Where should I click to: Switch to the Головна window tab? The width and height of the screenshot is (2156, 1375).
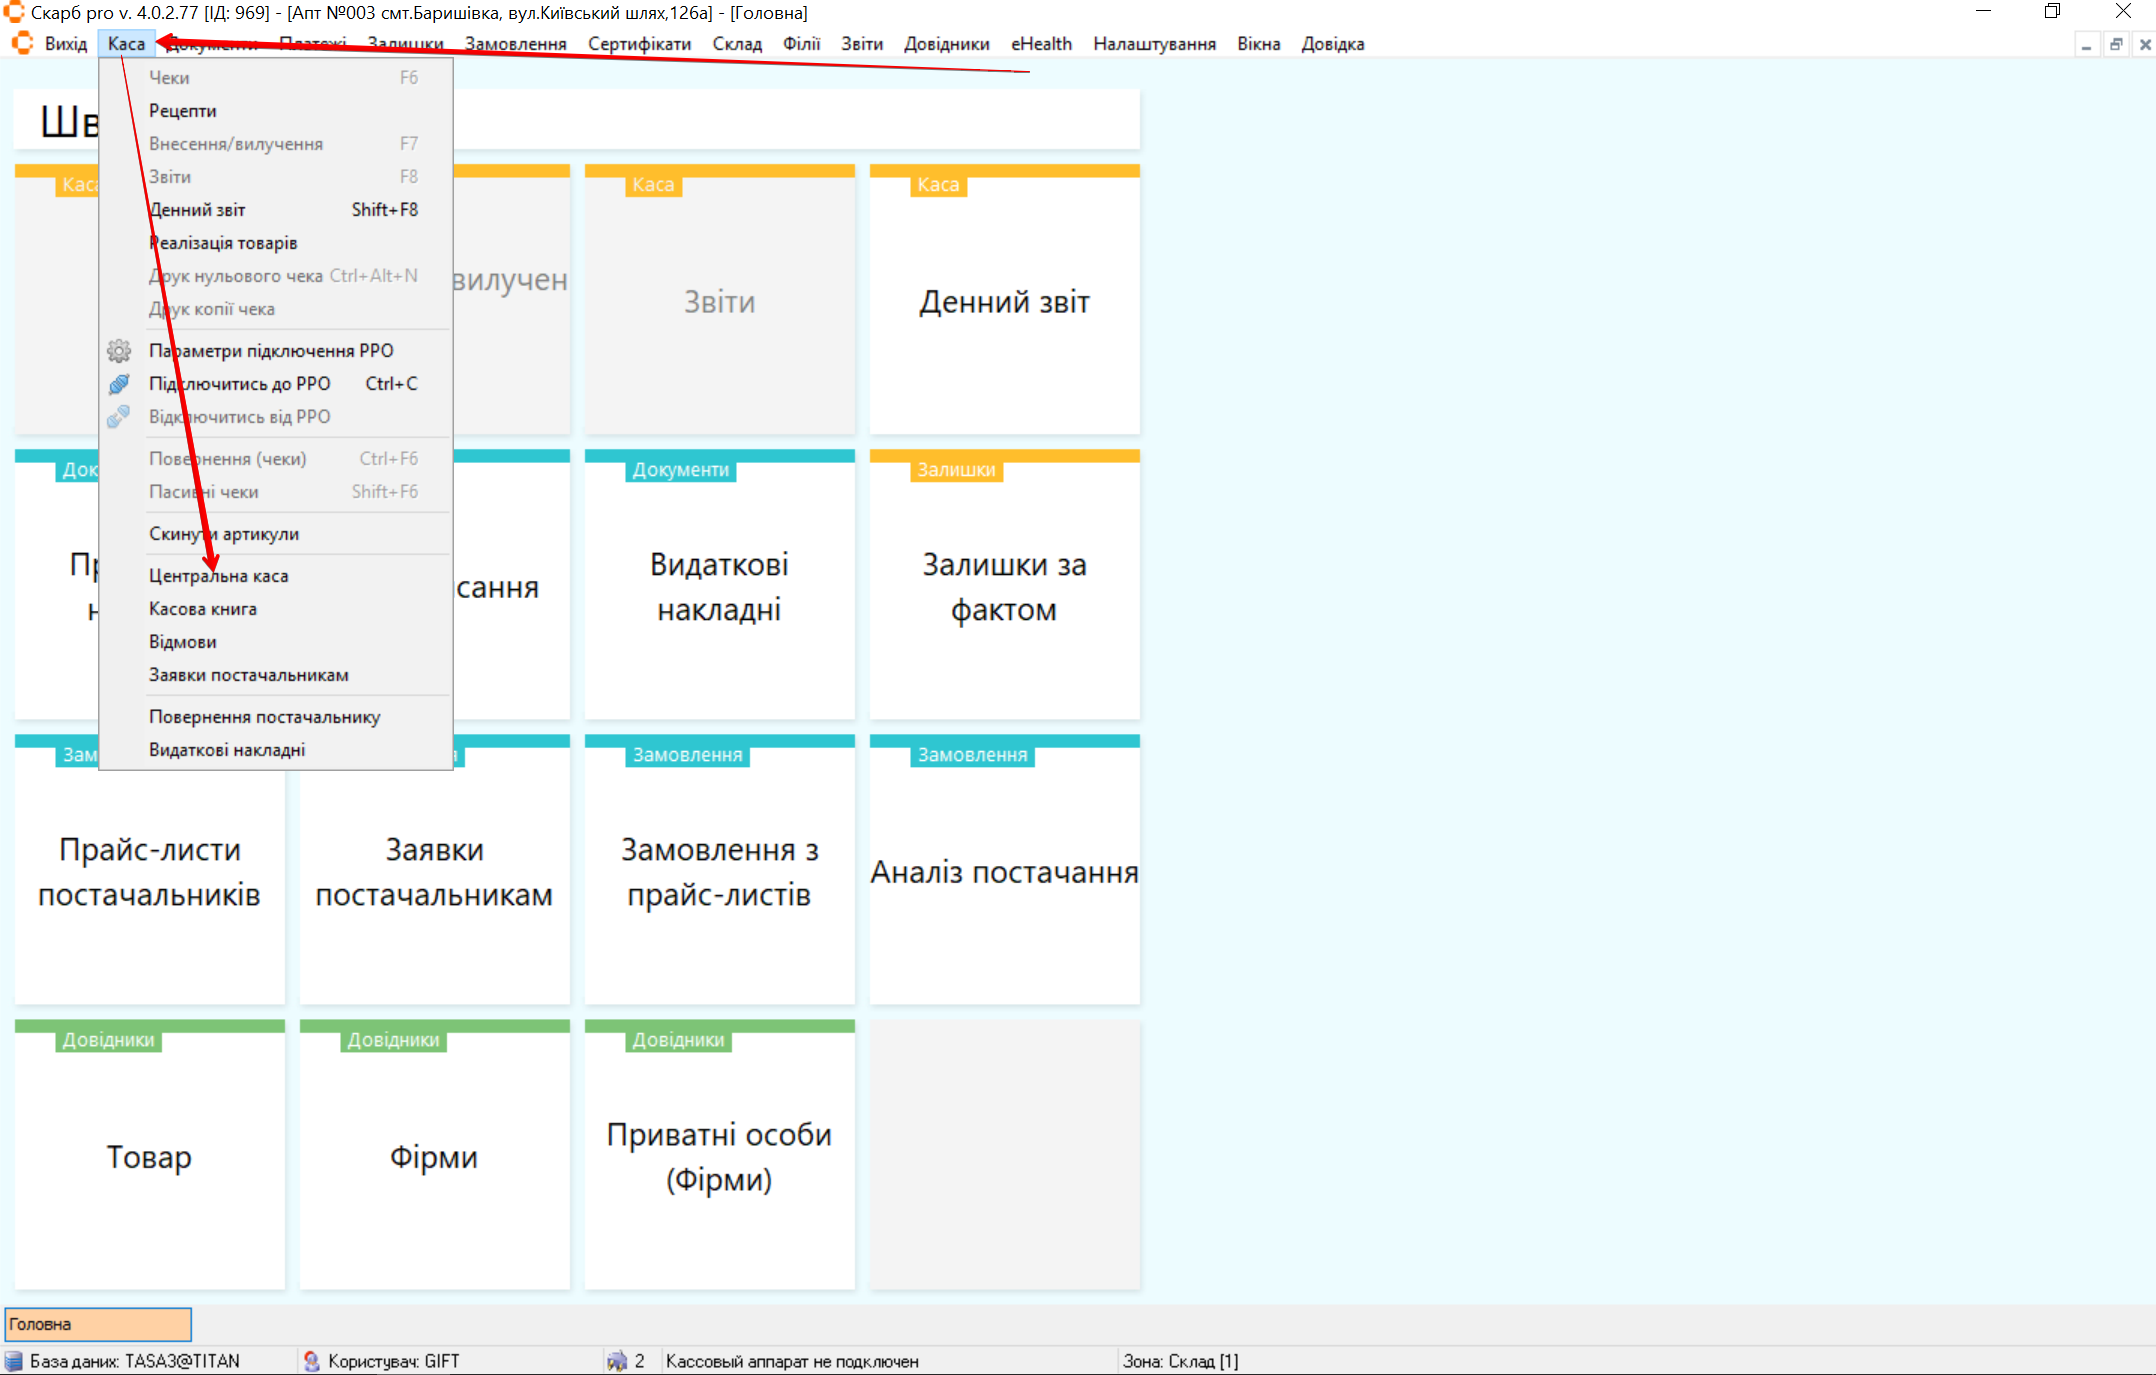[x=98, y=1324]
